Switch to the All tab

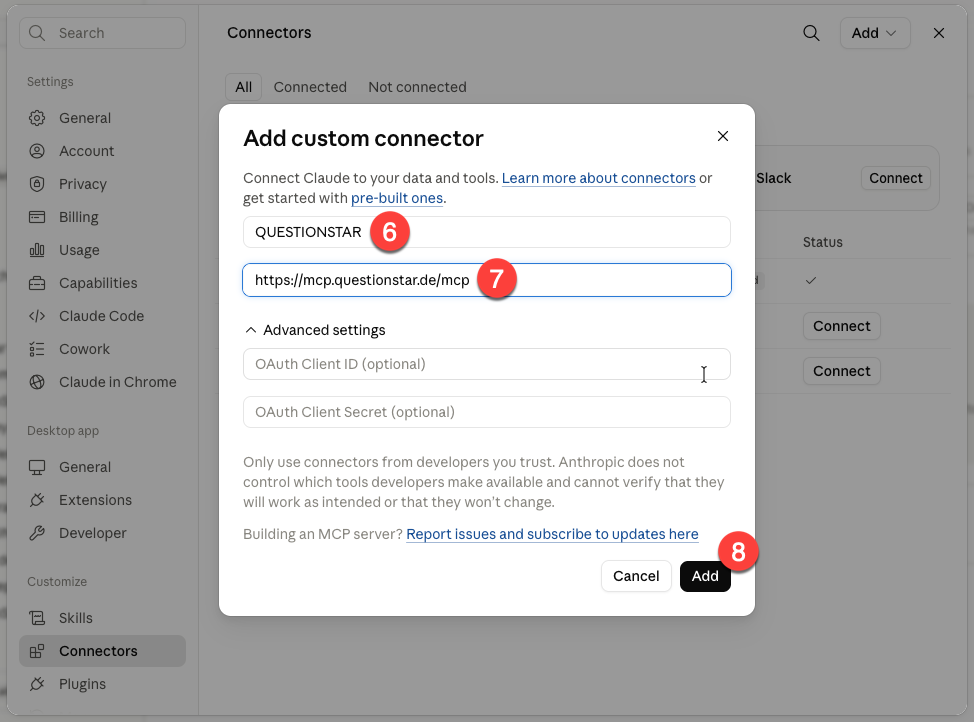244,87
